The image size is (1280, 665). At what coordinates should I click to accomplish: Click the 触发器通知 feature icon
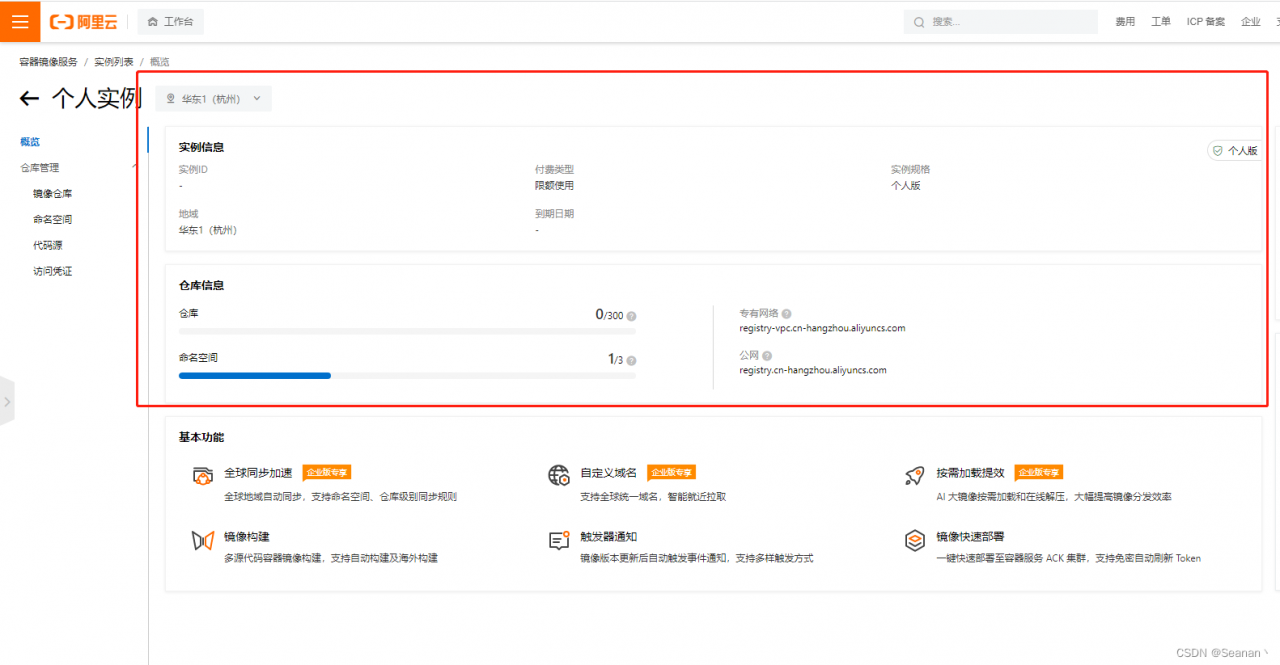coord(558,541)
